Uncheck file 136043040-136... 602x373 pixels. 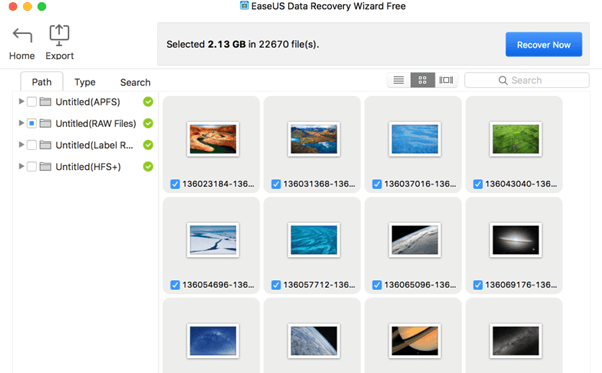click(x=478, y=184)
